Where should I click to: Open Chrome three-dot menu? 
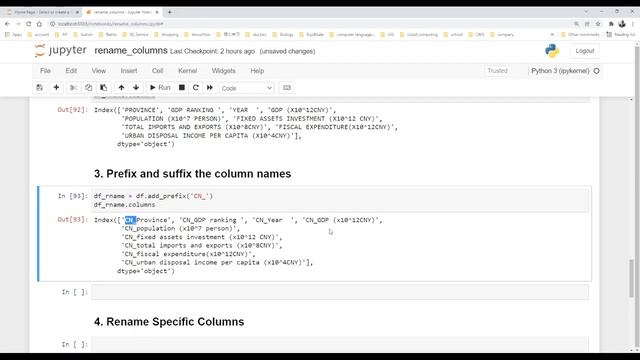coord(633,24)
